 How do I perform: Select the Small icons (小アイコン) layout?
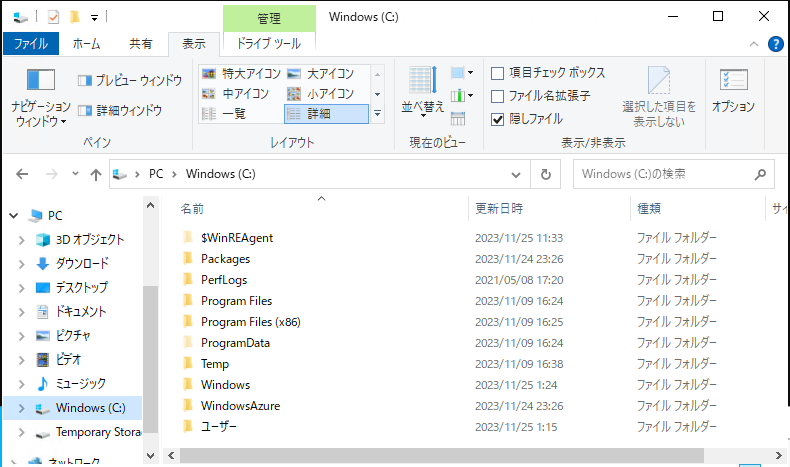pyautogui.click(x=320, y=94)
